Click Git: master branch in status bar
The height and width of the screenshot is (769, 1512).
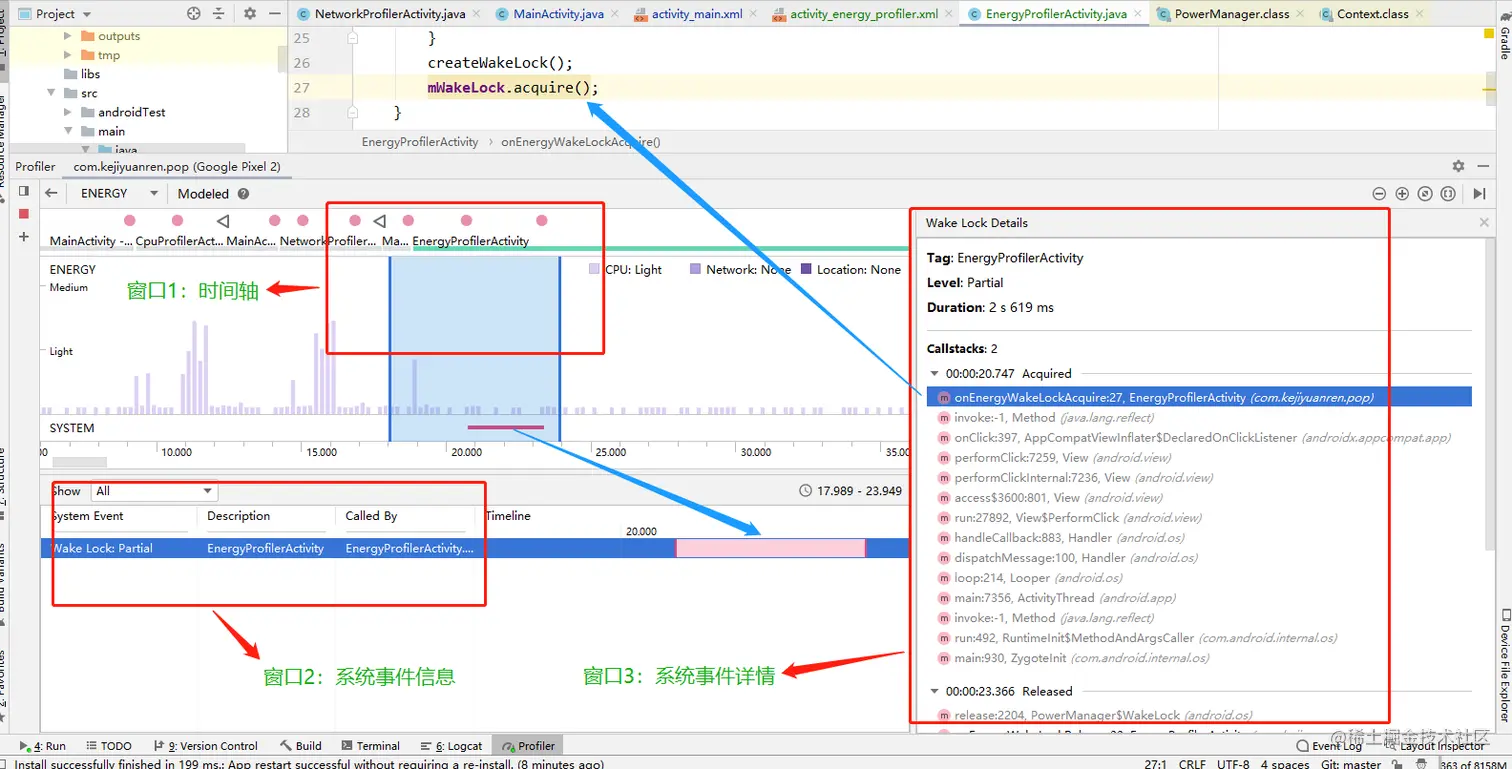[1351, 764]
